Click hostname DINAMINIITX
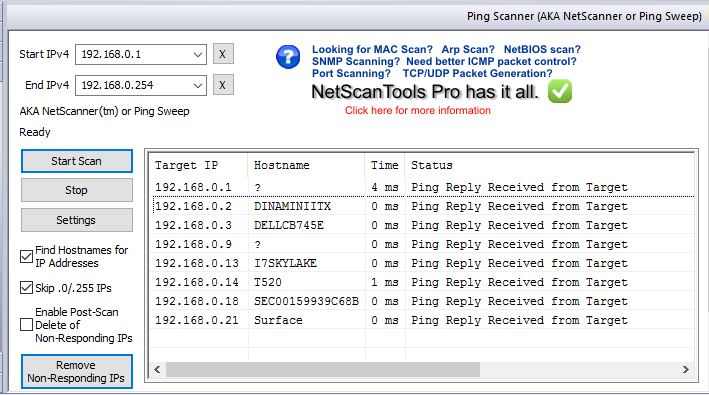This screenshot has width=709, height=395. [x=292, y=207]
